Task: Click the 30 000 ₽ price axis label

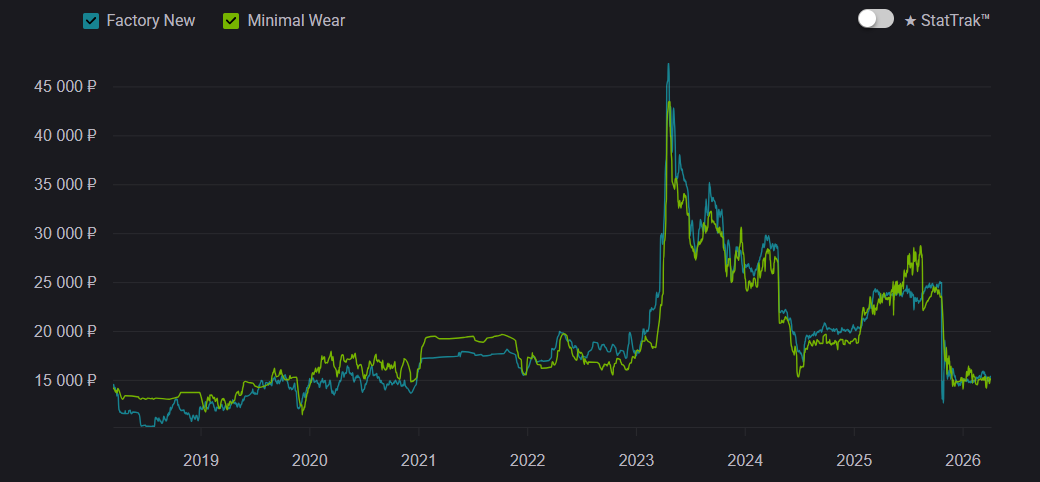Action: 65,234
